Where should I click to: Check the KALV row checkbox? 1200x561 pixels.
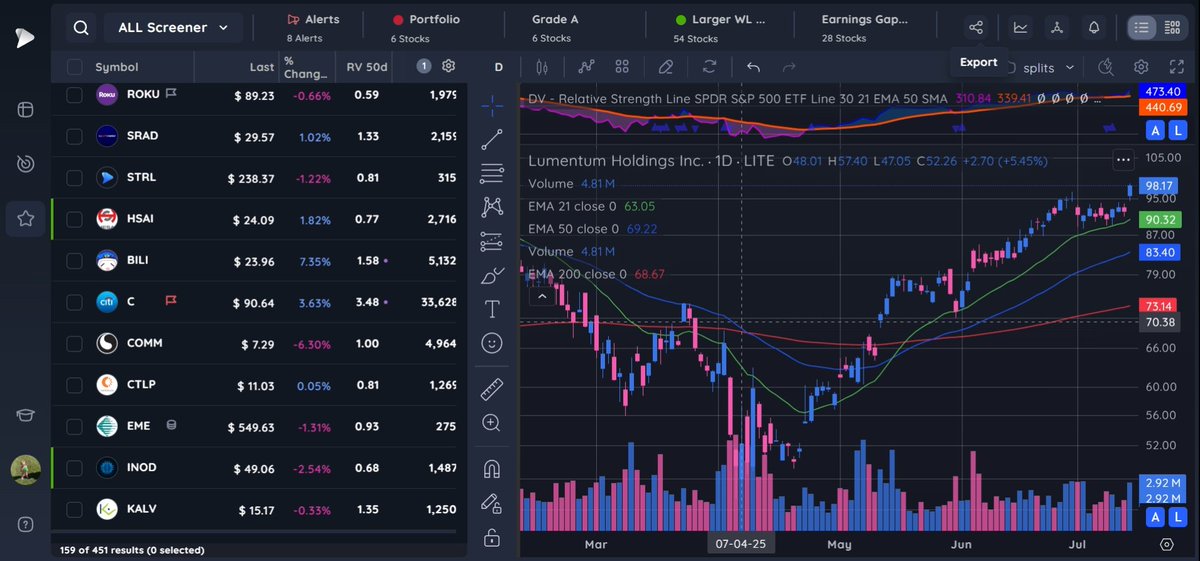(74, 509)
